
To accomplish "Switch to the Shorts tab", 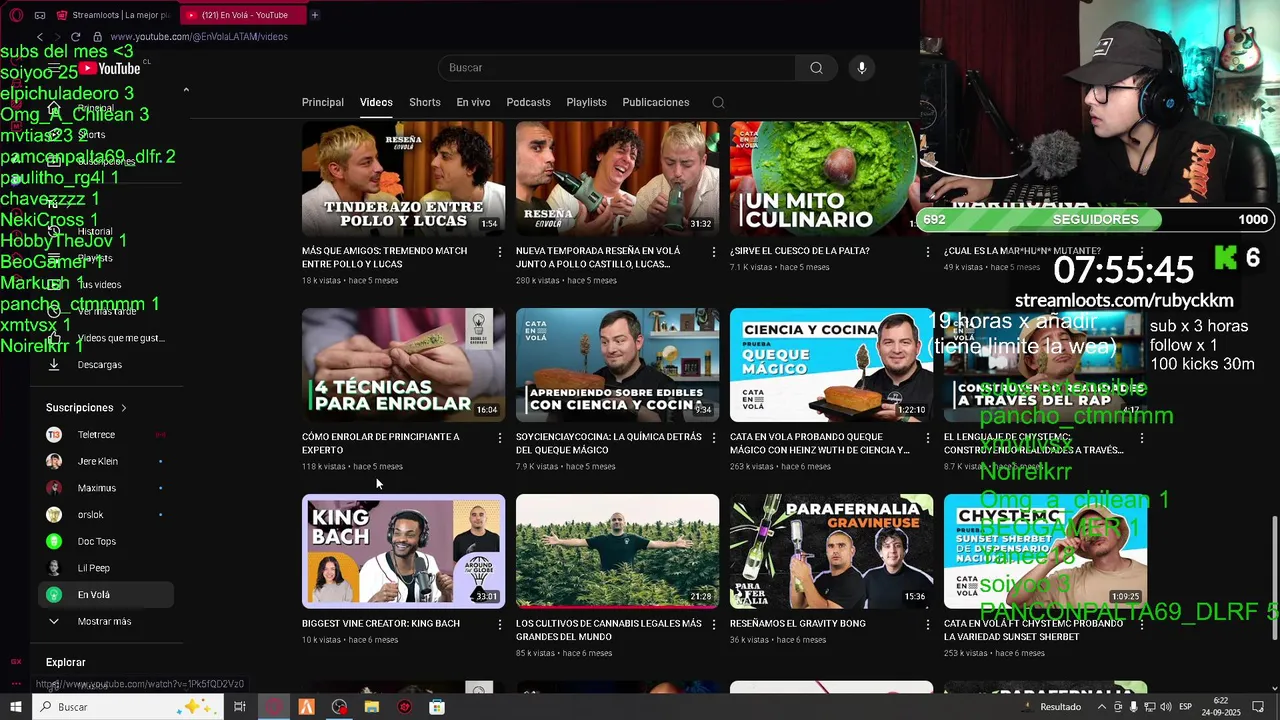I will click(x=425, y=102).
